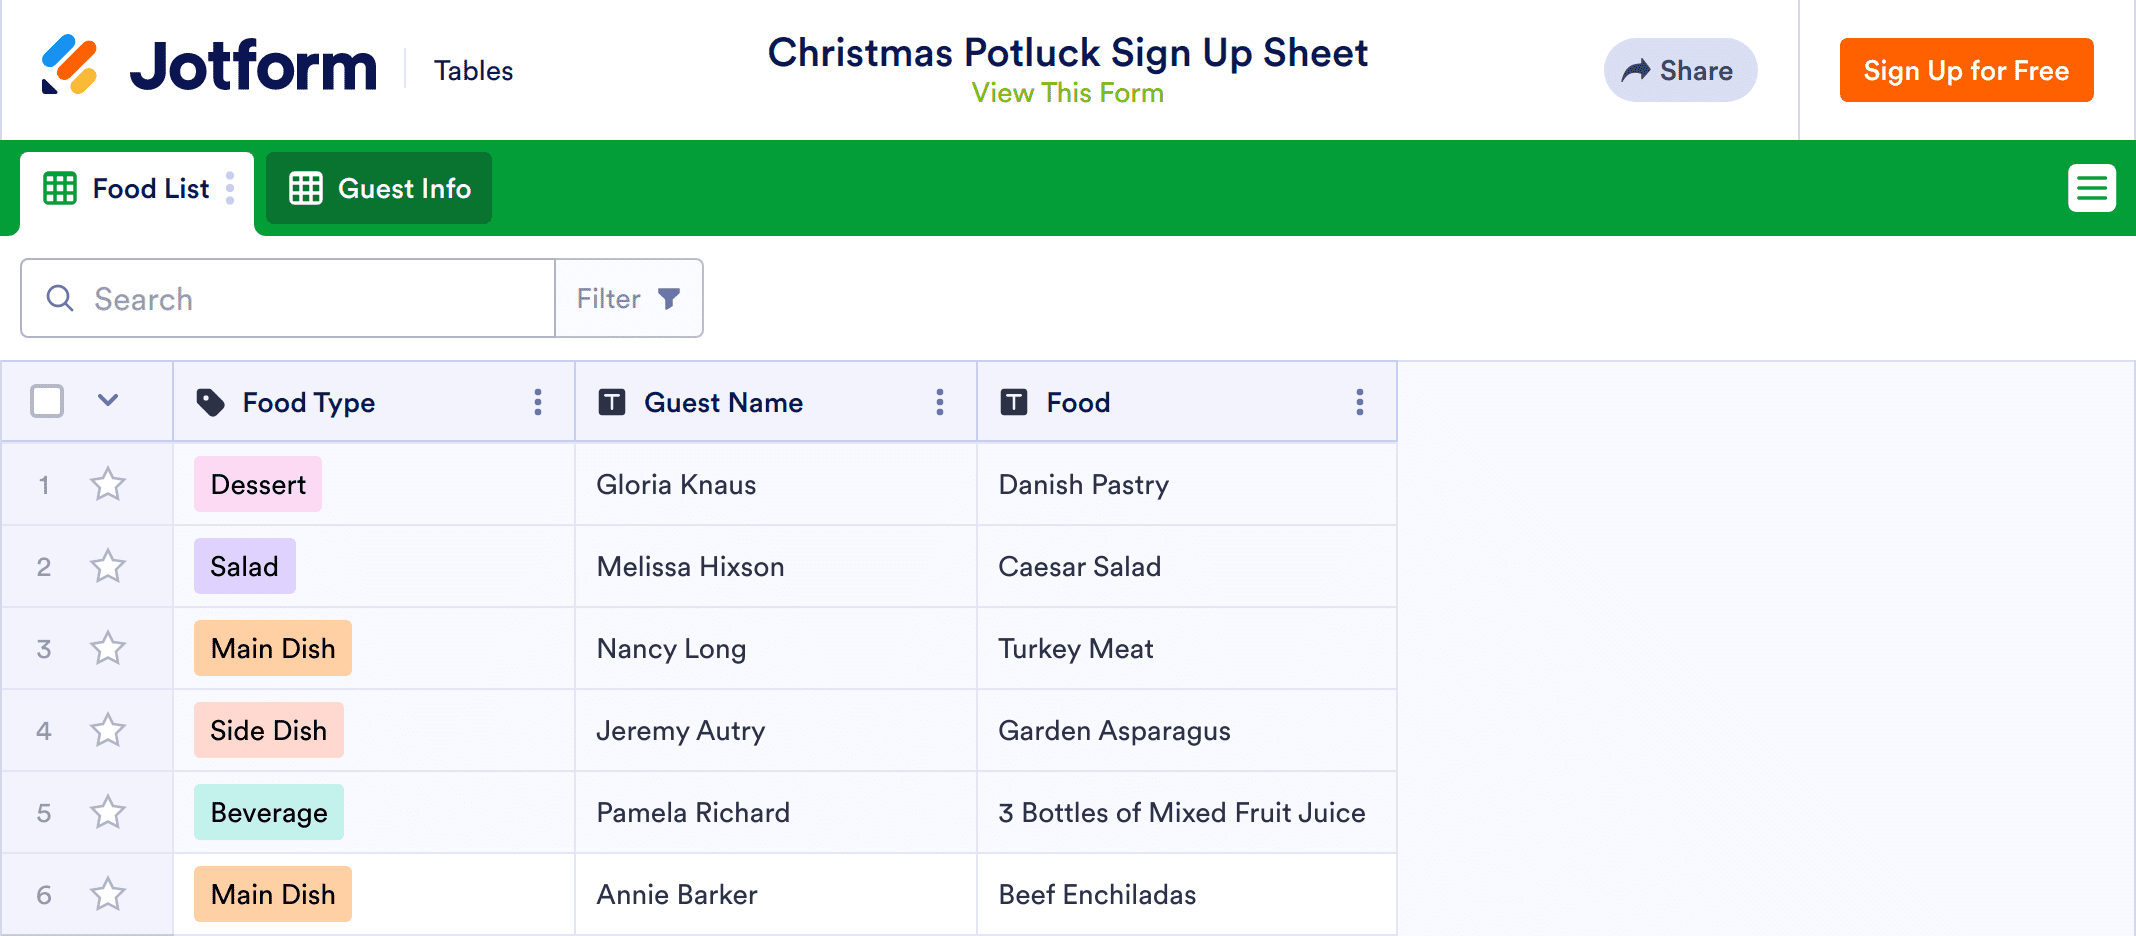The height and width of the screenshot is (936, 2136).
Task: Open Food Type column options menu
Action: [x=538, y=402]
